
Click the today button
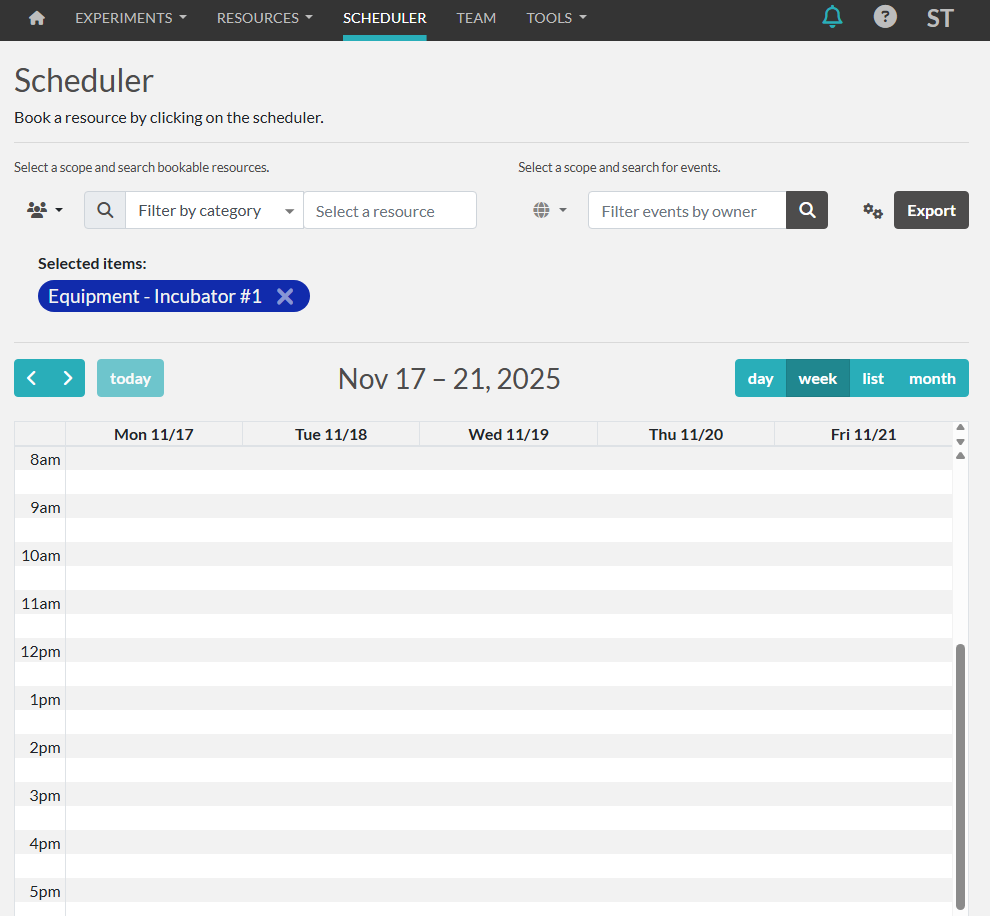point(130,378)
